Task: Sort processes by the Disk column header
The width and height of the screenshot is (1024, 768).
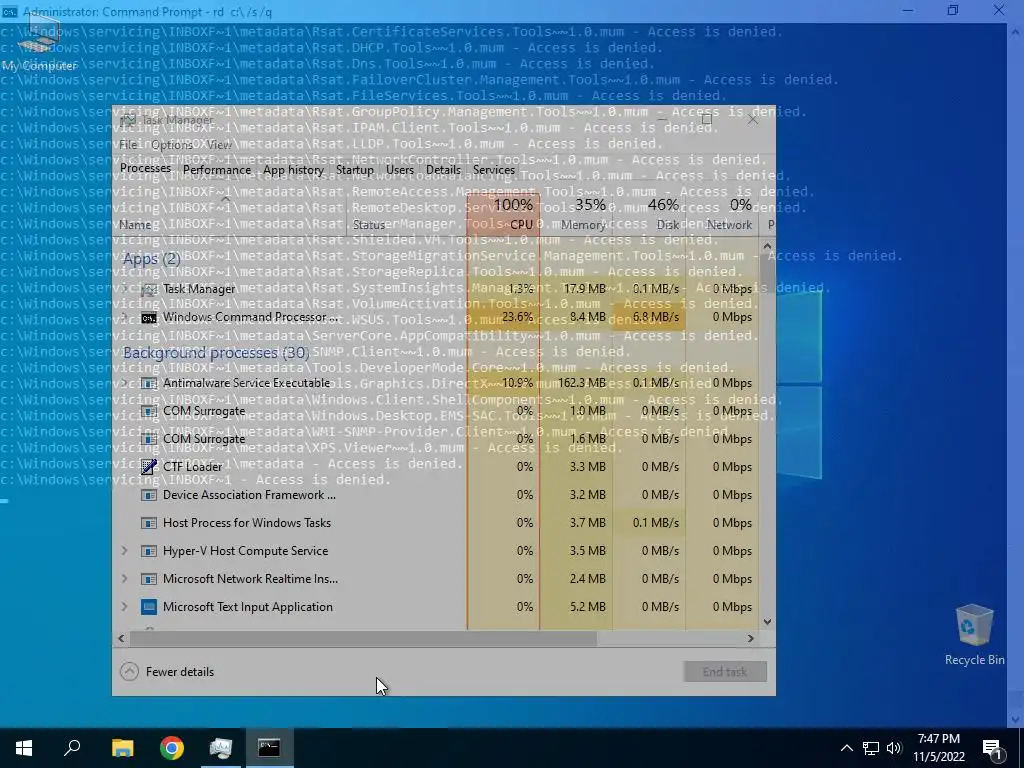Action: (x=649, y=216)
